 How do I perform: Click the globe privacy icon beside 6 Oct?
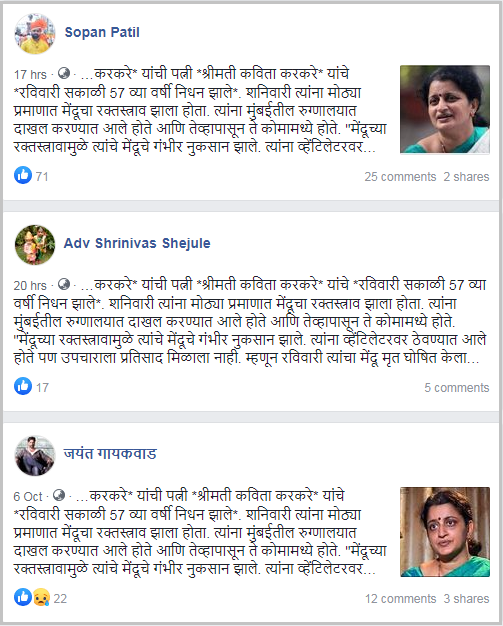click(59, 495)
